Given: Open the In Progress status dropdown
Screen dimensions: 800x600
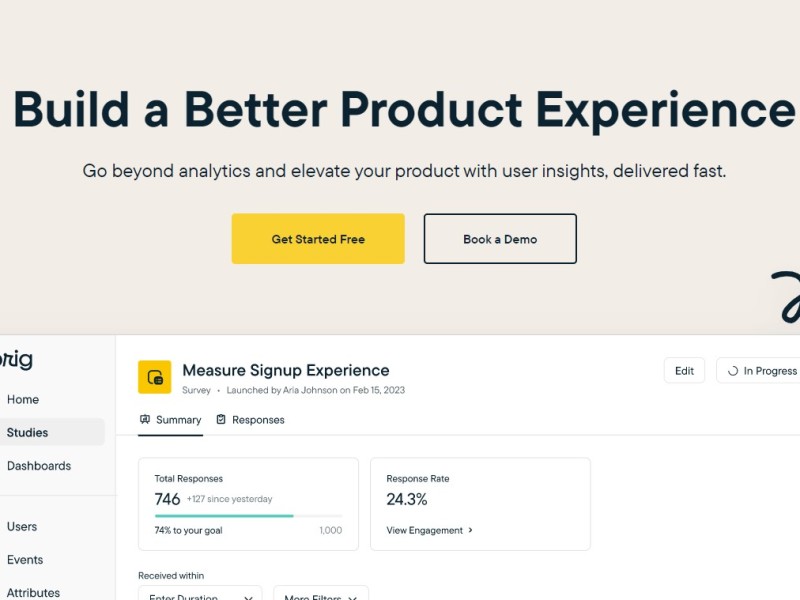Looking at the screenshot, I should (x=759, y=370).
